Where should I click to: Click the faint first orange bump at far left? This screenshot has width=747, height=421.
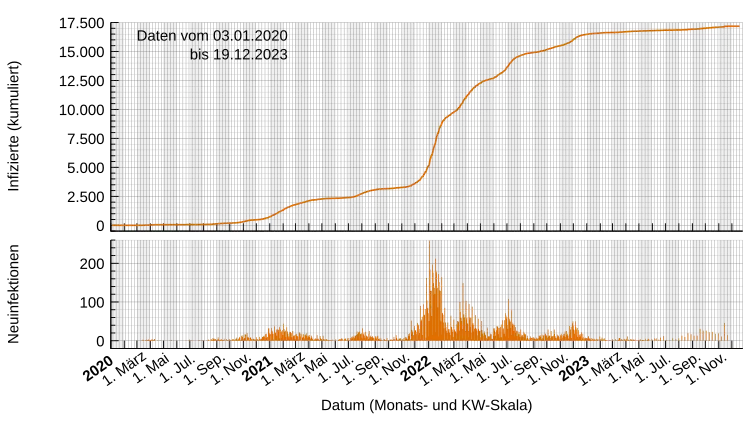[150, 340]
